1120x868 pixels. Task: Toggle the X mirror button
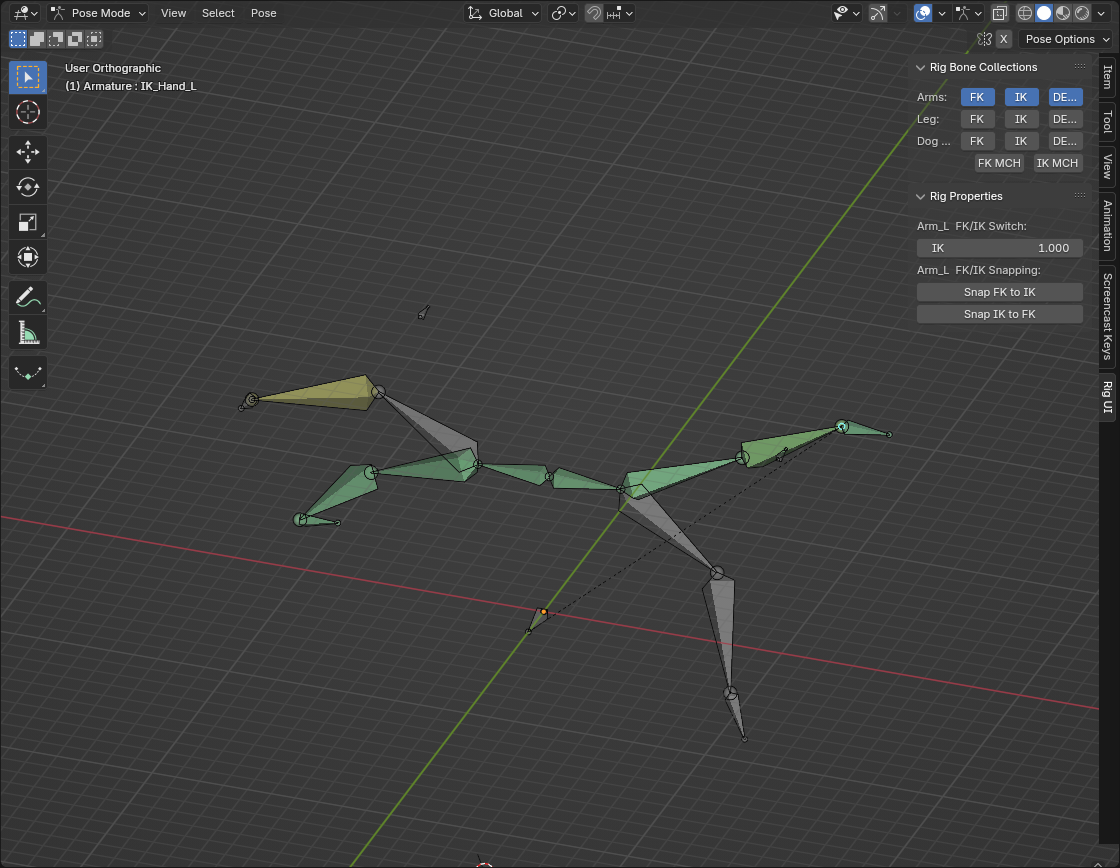click(1004, 39)
